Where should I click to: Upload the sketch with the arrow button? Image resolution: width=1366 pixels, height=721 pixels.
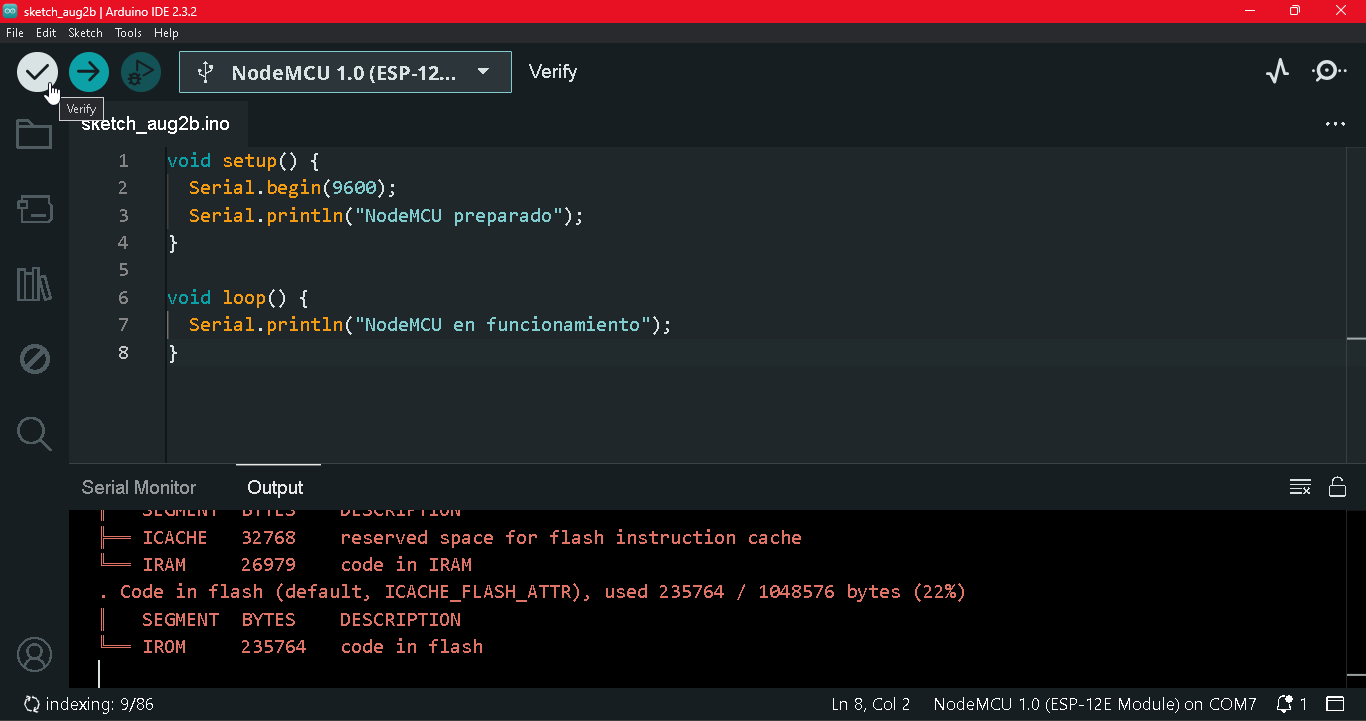tap(89, 72)
